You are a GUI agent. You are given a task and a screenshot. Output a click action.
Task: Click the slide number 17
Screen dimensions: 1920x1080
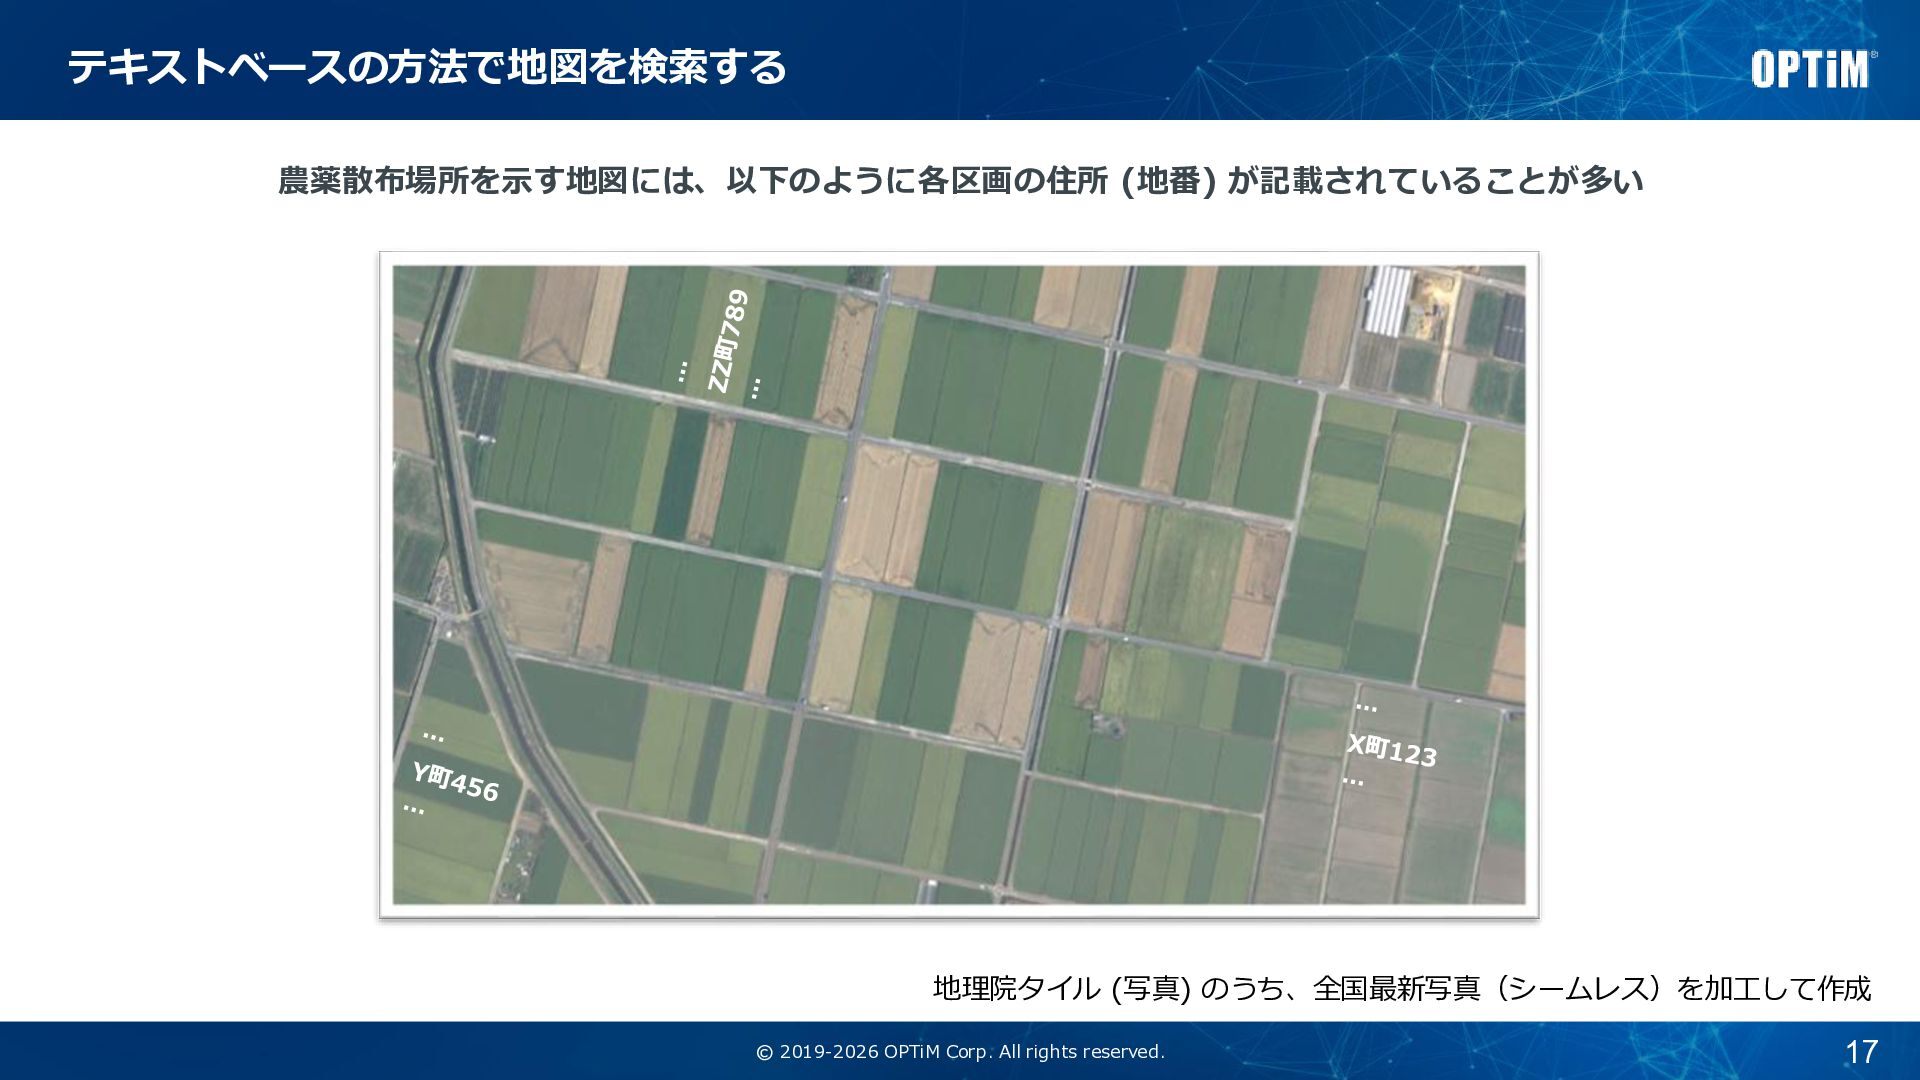[x=1860, y=1051]
